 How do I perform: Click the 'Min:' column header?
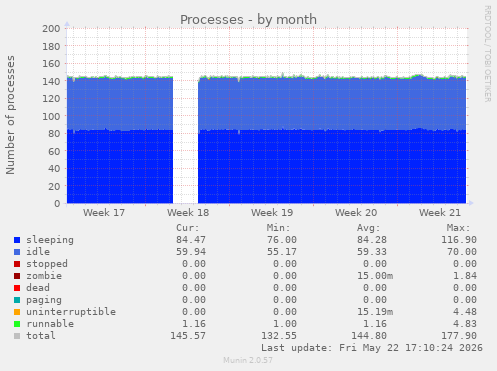tap(278, 228)
